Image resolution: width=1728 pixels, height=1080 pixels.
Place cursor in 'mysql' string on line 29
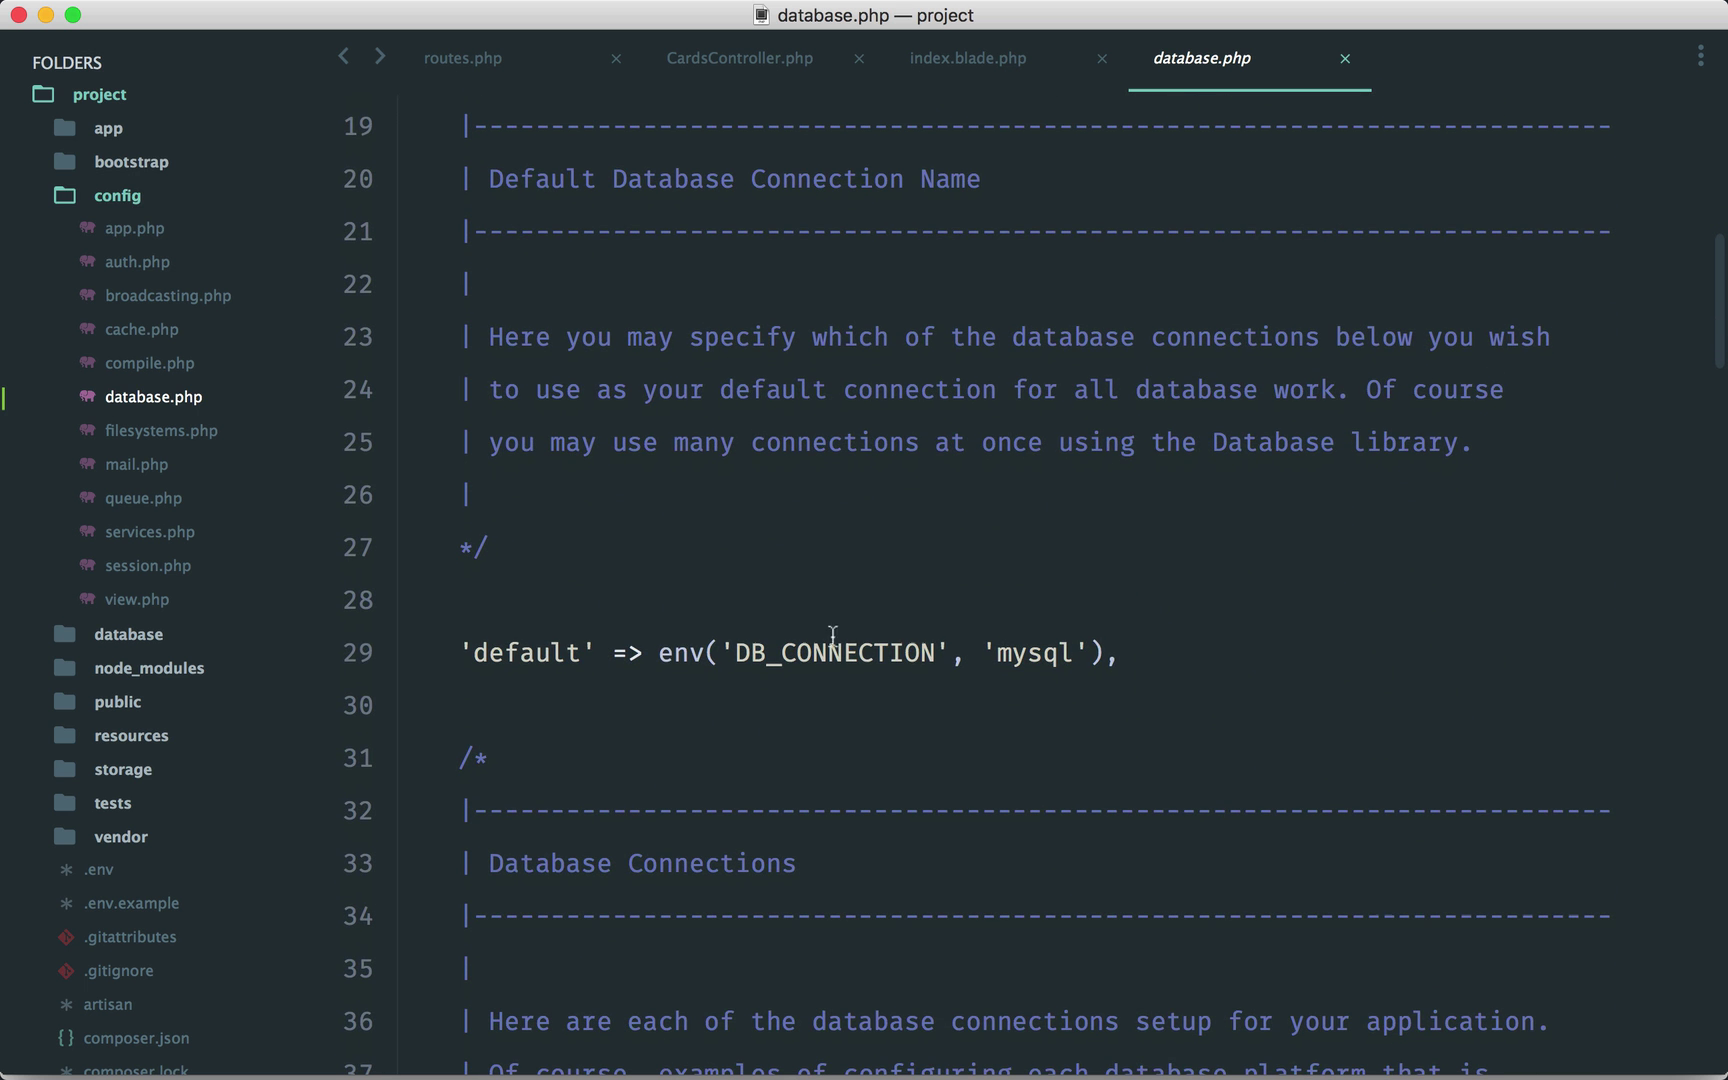[1034, 653]
